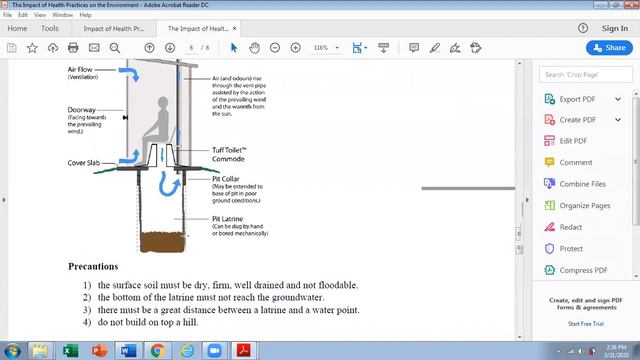Image resolution: width=640 pixels, height=360 pixels.
Task: Send file by email envelope icon
Action: tap(94, 48)
